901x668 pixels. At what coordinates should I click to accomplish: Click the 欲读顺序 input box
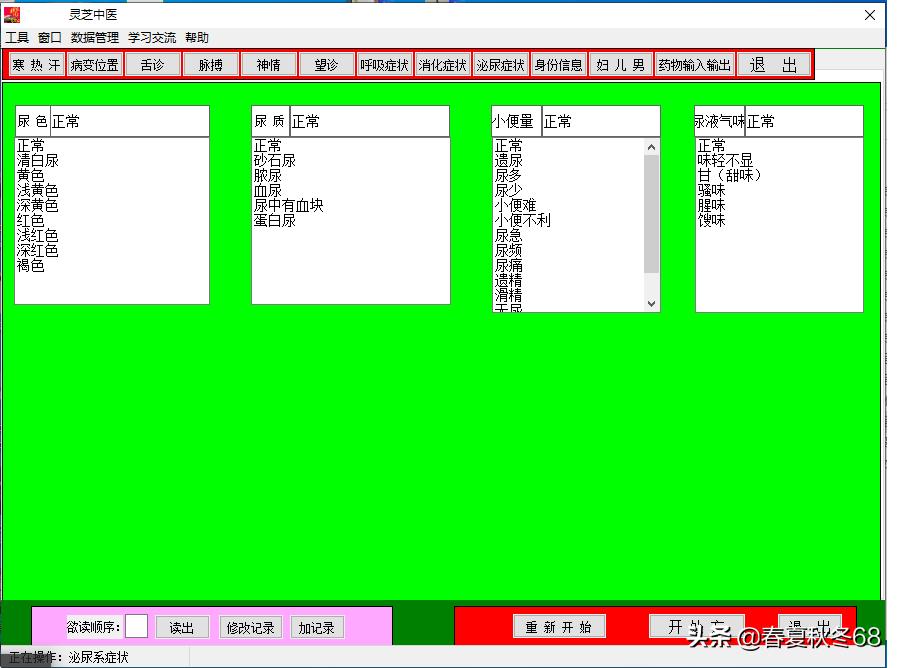click(x=136, y=626)
